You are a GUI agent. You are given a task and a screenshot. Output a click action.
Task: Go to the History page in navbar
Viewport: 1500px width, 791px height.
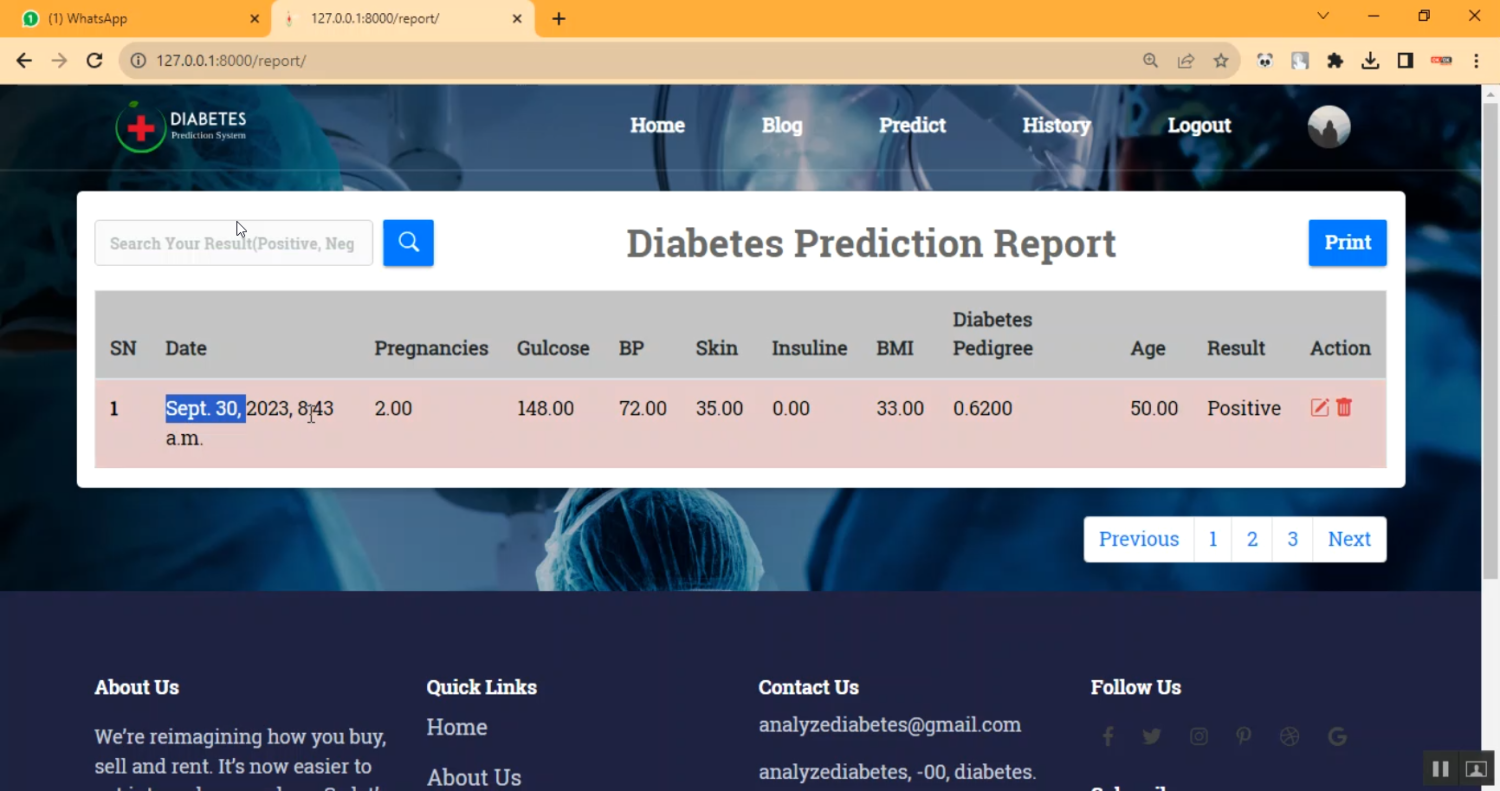[x=1056, y=125]
